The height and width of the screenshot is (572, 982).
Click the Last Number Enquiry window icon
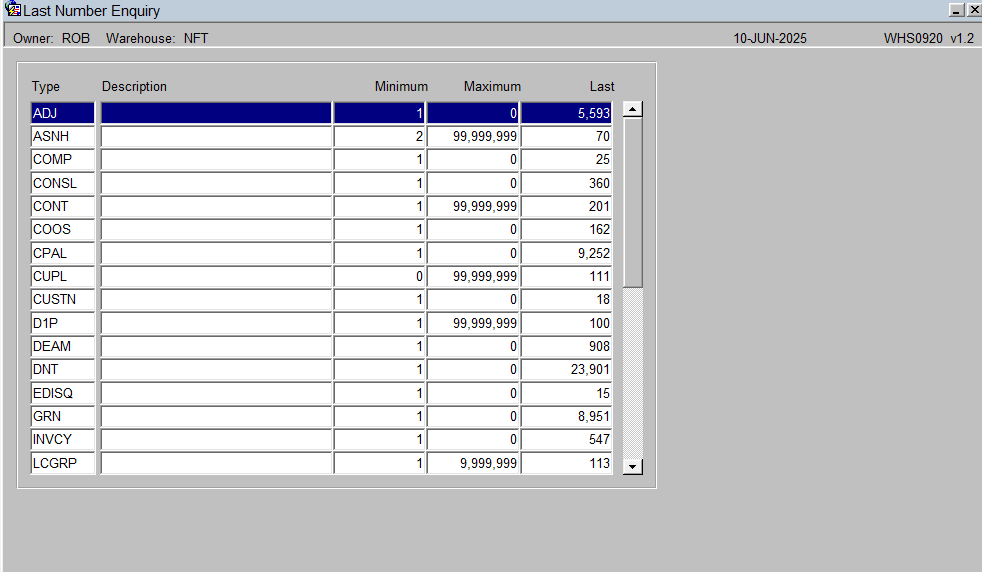click(13, 9)
